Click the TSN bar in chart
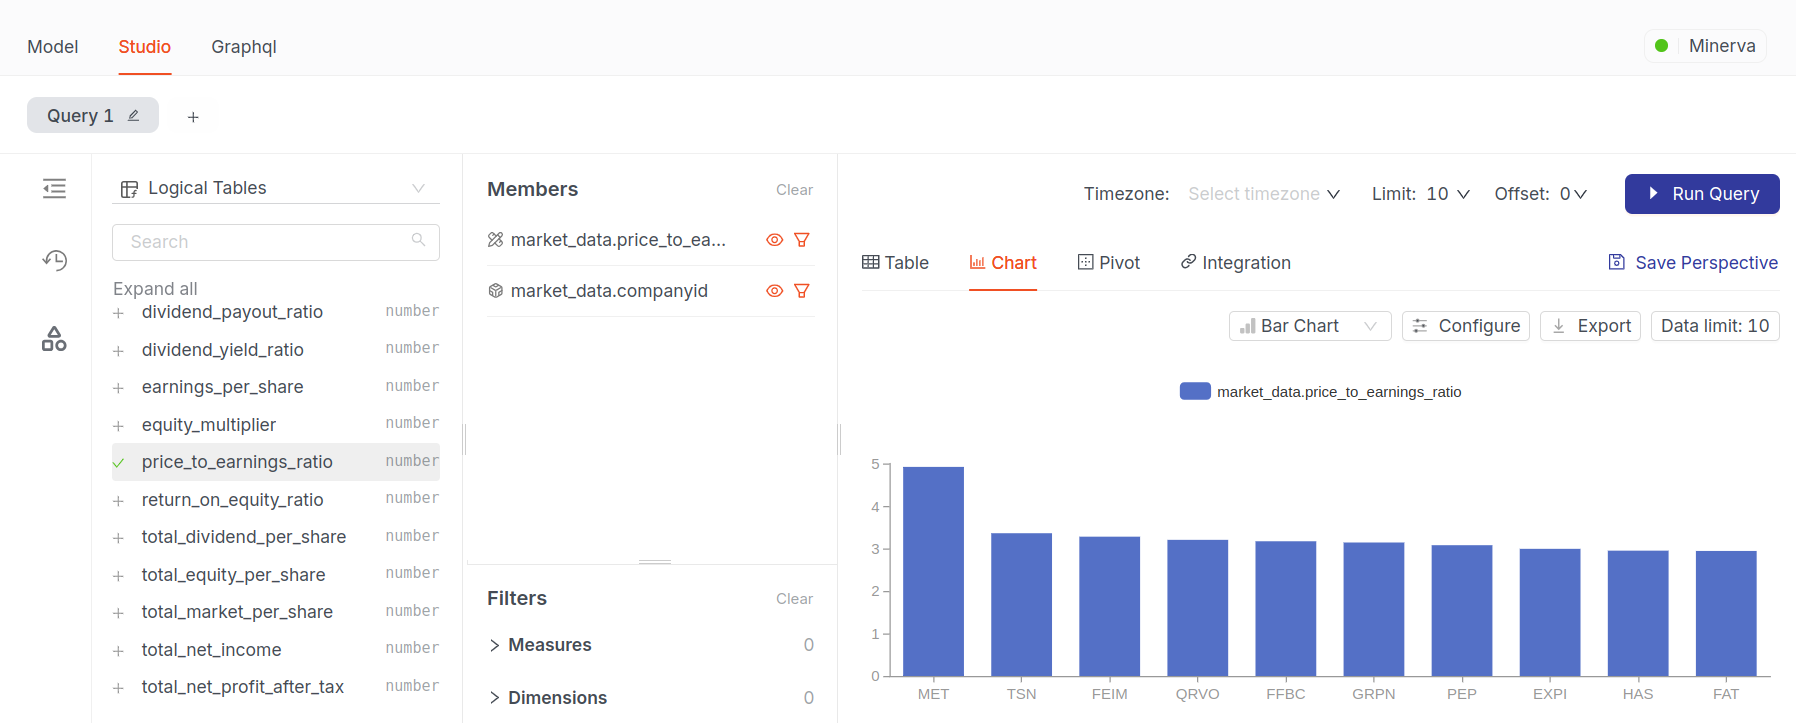Viewport: 1796px width, 723px height. [x=1021, y=605]
